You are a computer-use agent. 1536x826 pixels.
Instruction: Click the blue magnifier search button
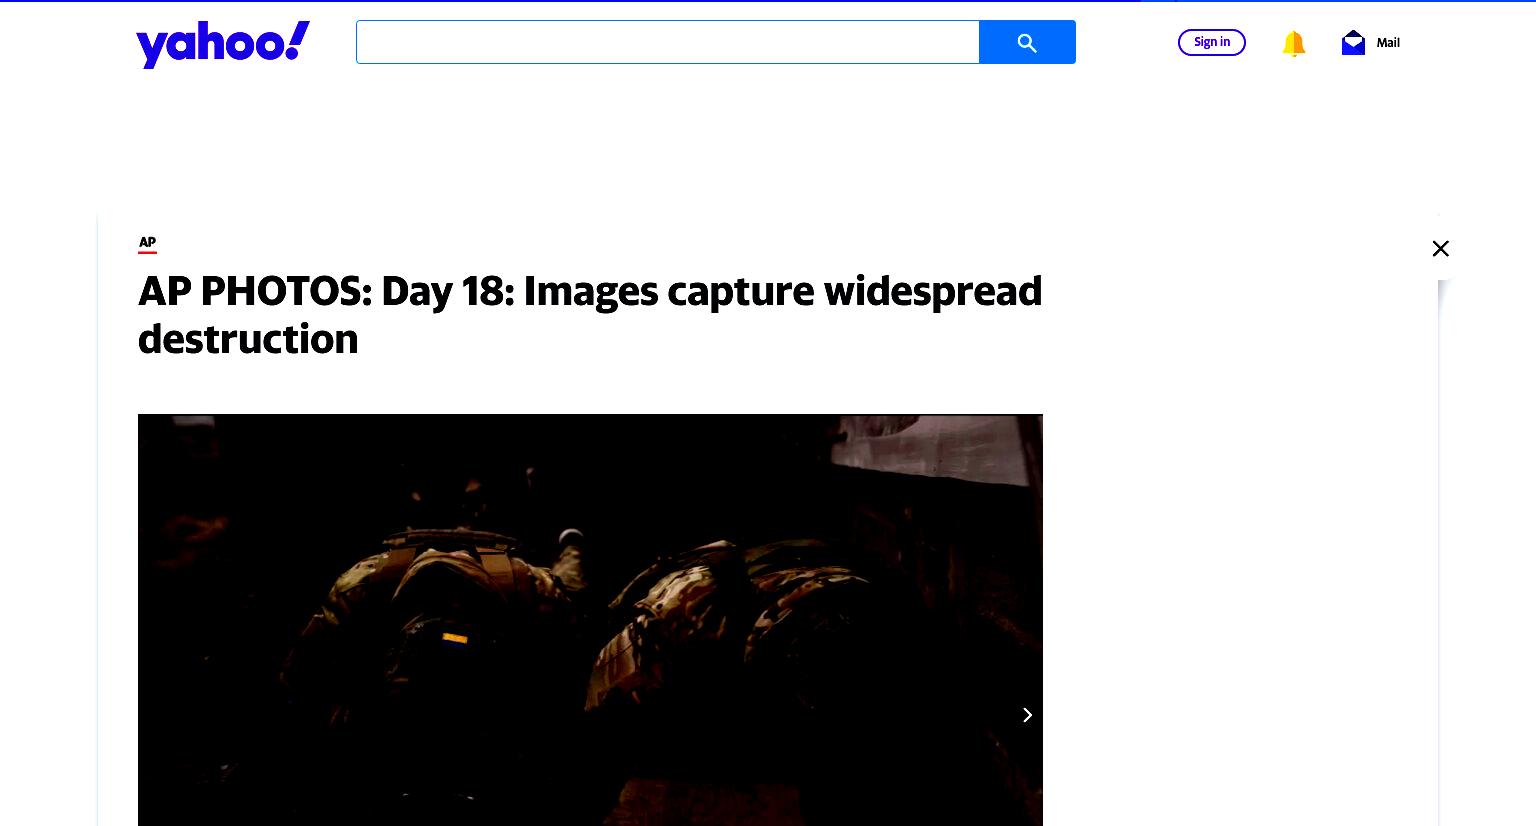point(1027,42)
